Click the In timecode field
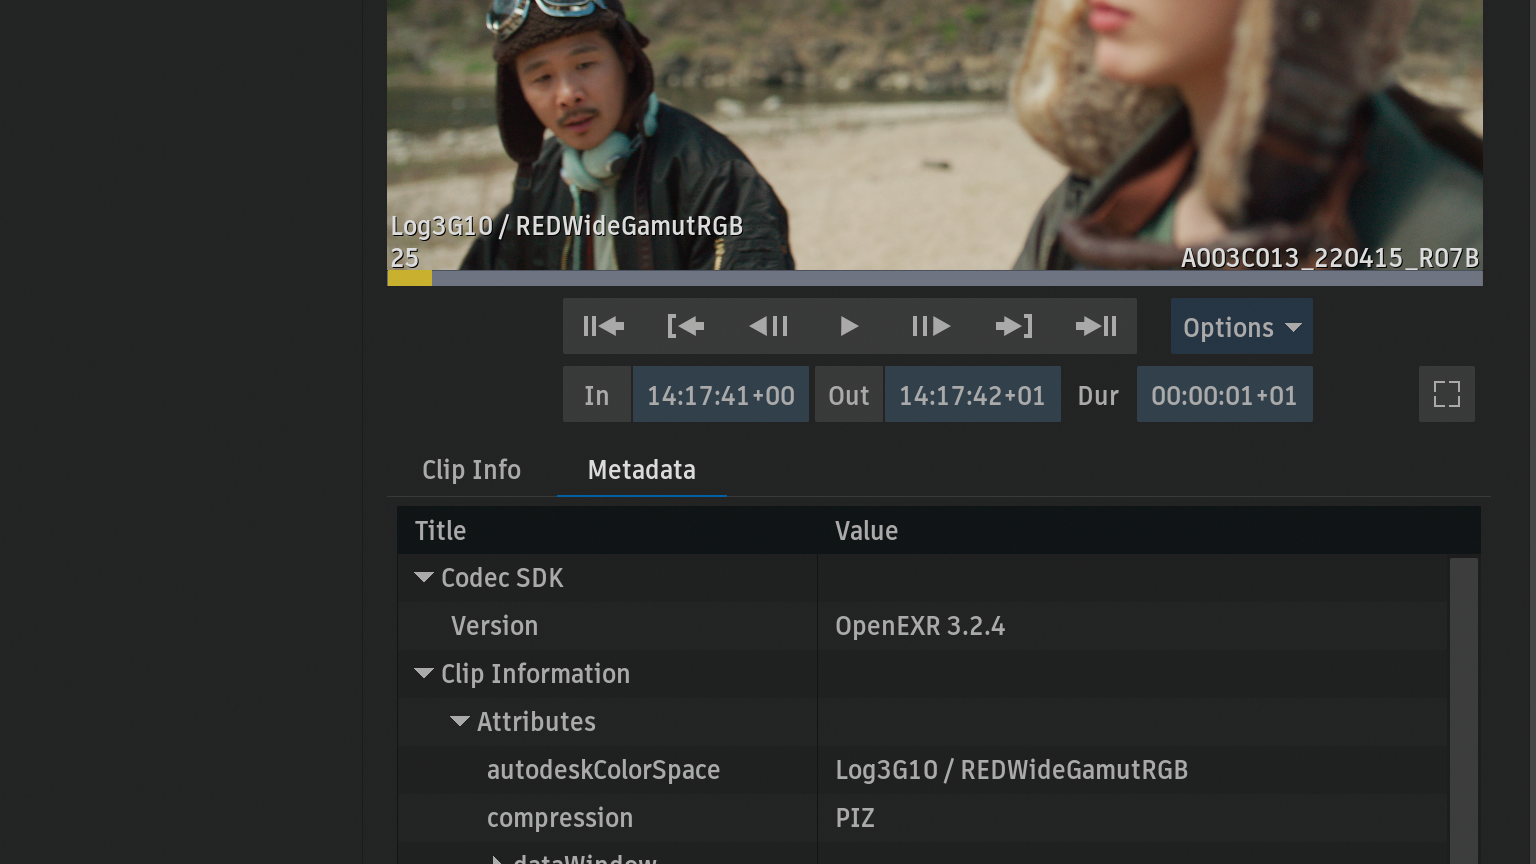Screen dimensions: 1536x864 point(720,395)
